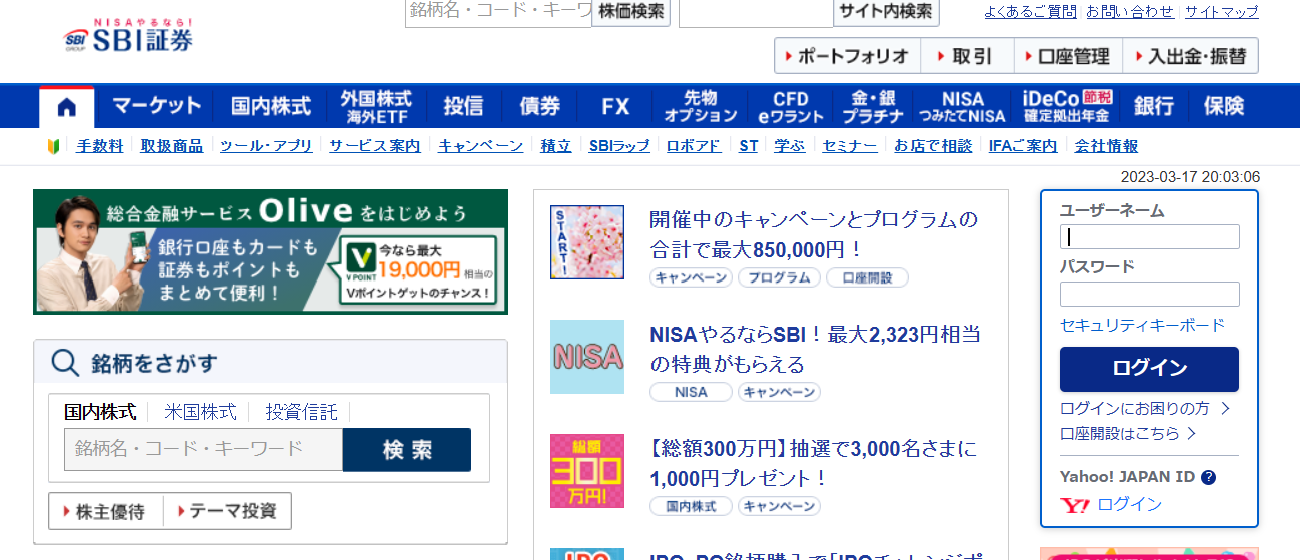Click the 株価検索 button
This screenshot has height=560, width=1300.
tap(631, 12)
